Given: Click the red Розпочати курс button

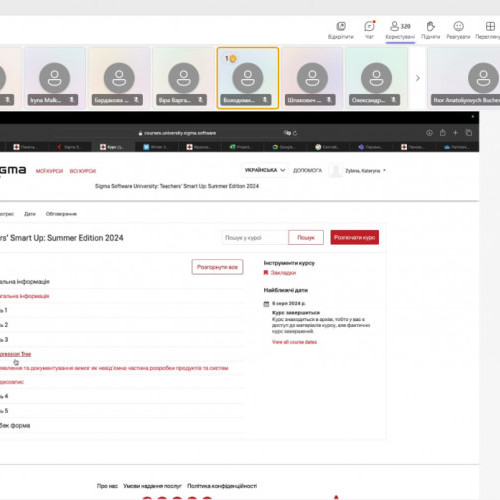Looking at the screenshot, I should click(355, 237).
